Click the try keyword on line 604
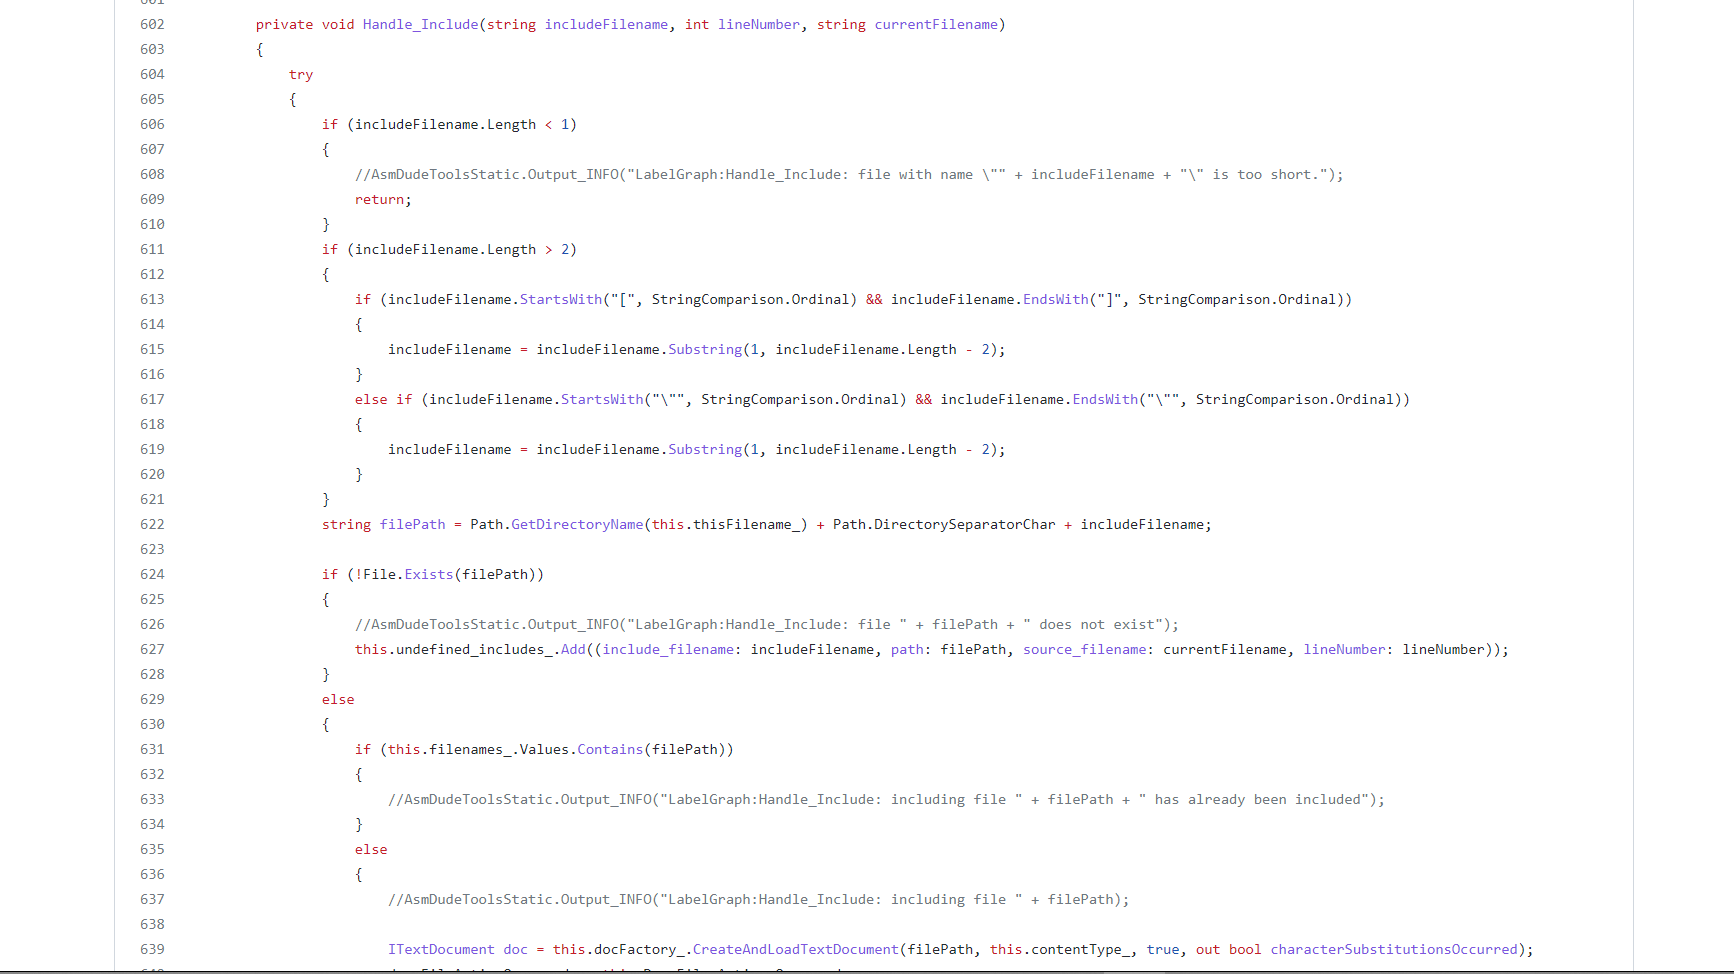 coord(301,74)
